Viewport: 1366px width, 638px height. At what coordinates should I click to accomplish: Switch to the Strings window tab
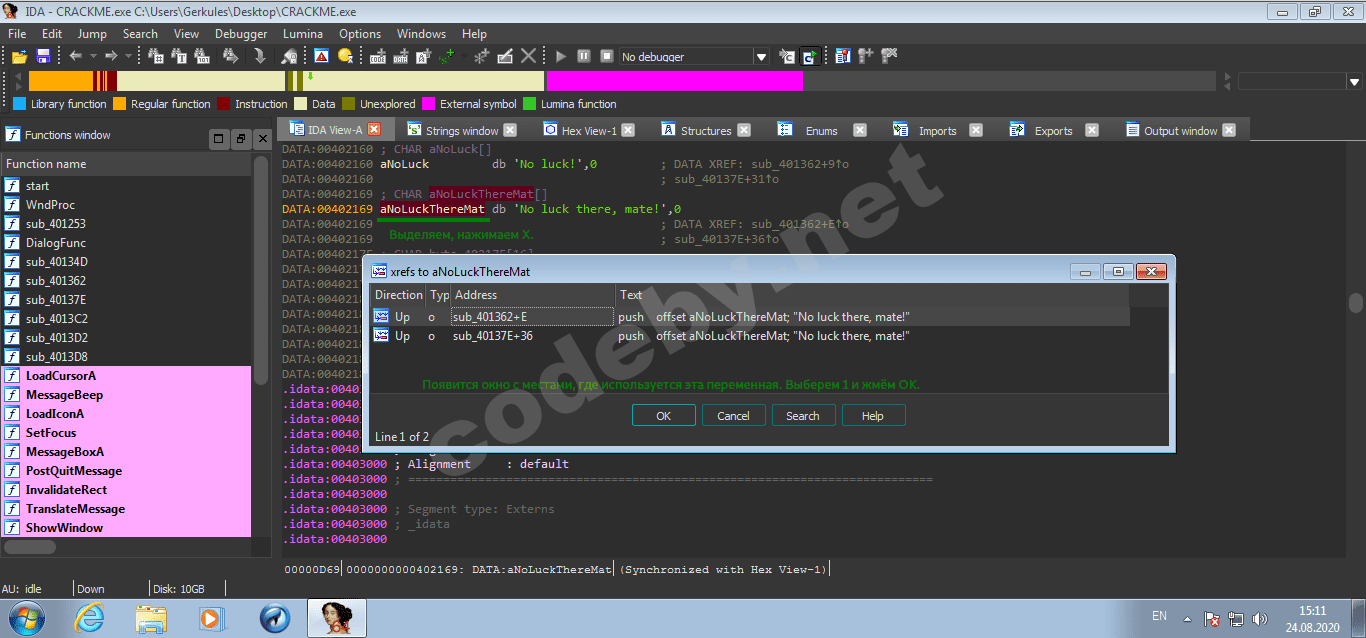click(462, 131)
